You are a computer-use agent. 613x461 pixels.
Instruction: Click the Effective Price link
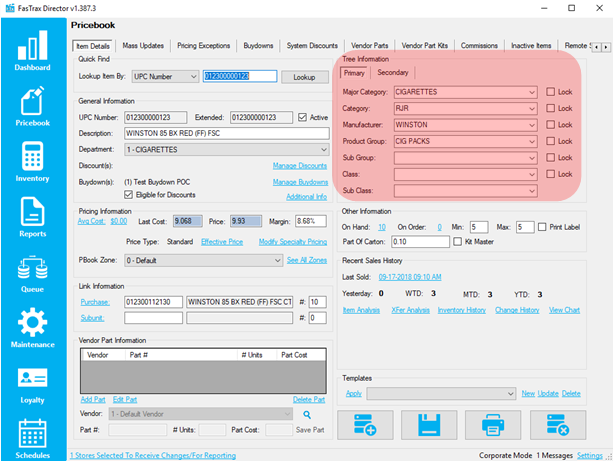coord(222,242)
